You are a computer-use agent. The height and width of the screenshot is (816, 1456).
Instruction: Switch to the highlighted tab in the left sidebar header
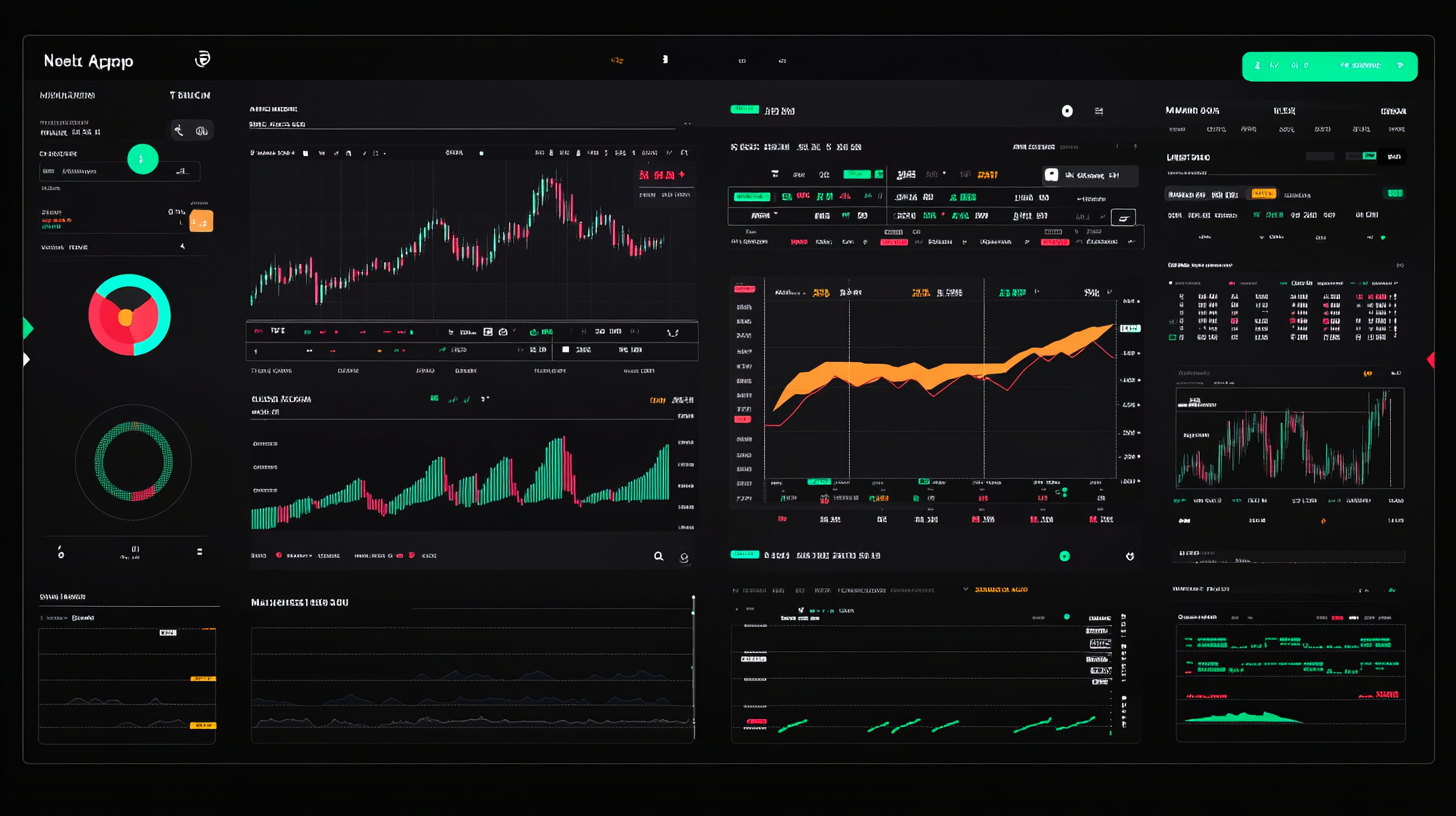pos(190,95)
